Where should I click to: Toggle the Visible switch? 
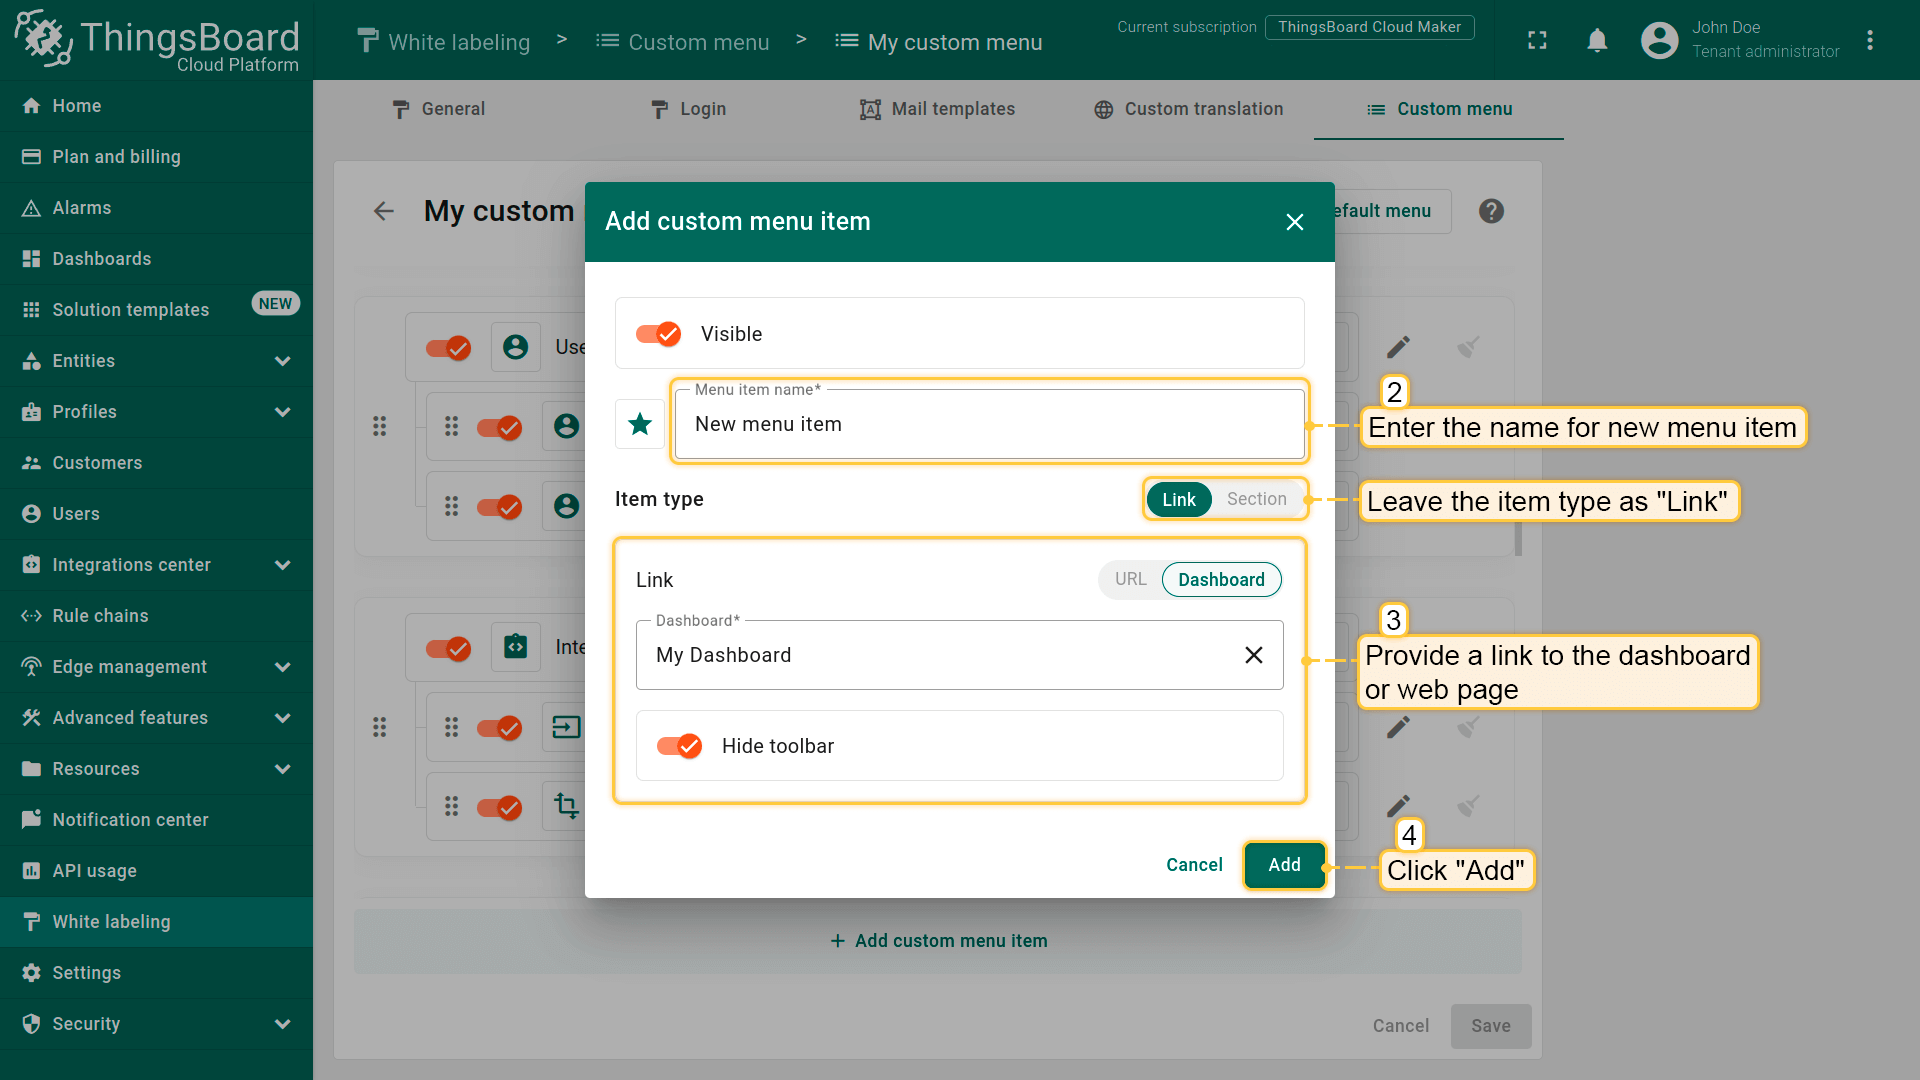click(x=658, y=334)
